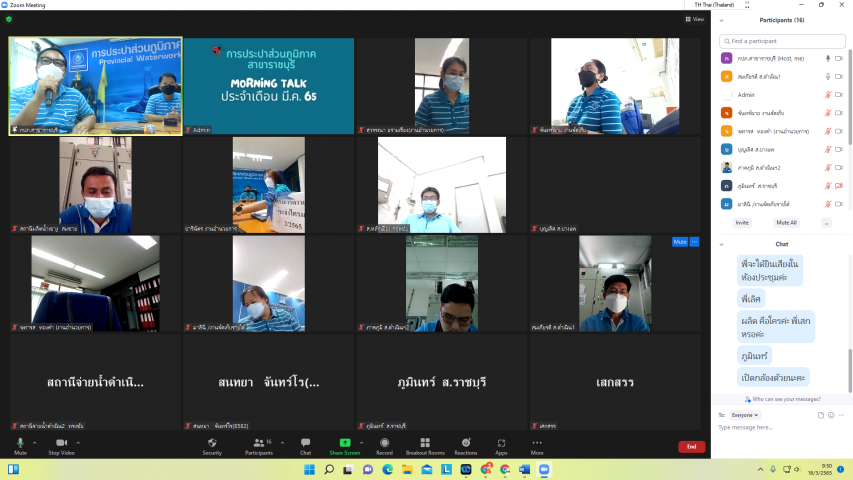853x480 pixels.
Task: Open the View layout menu
Action: [x=695, y=19]
